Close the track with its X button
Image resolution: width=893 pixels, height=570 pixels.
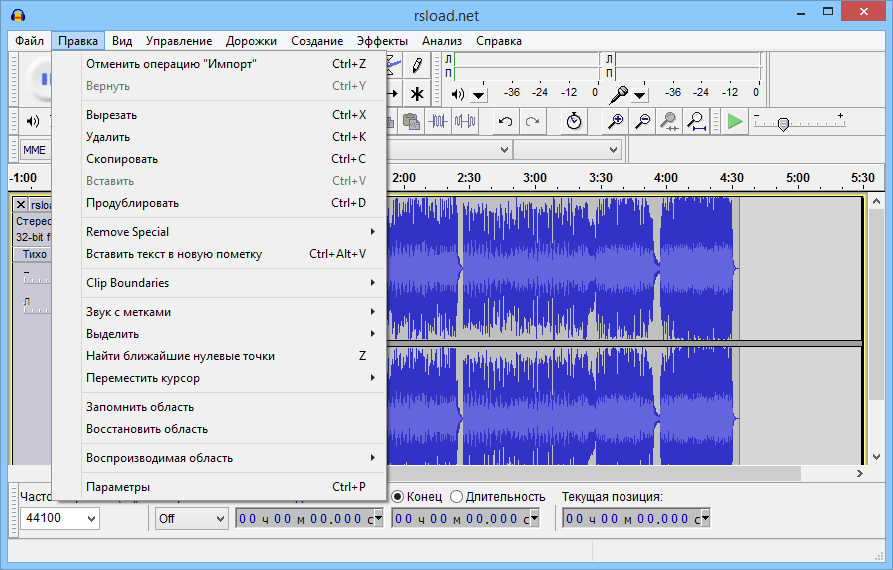(x=21, y=204)
